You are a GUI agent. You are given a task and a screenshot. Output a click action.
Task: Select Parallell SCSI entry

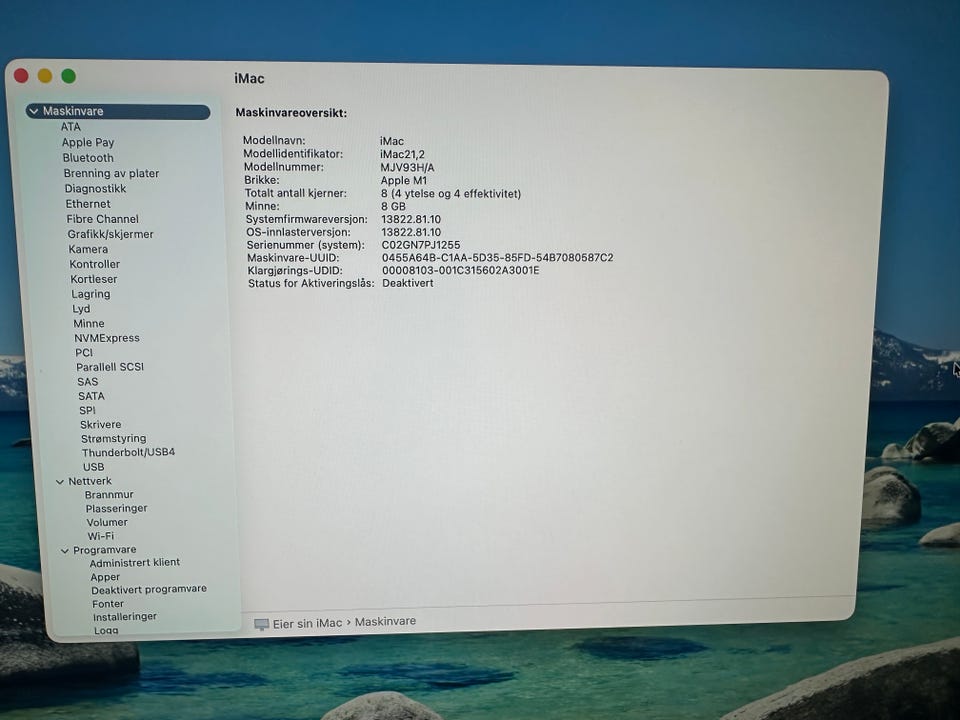110,367
